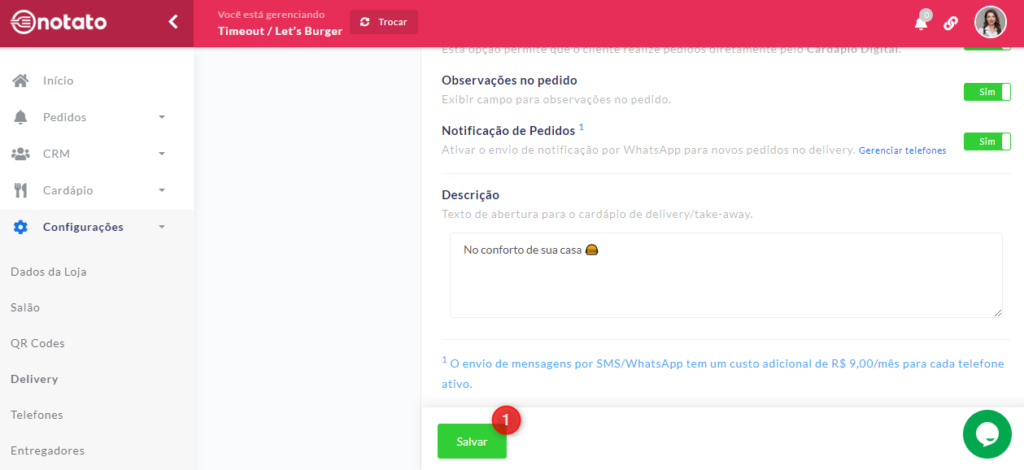
Task: Open the user profile avatar
Action: click(990, 22)
